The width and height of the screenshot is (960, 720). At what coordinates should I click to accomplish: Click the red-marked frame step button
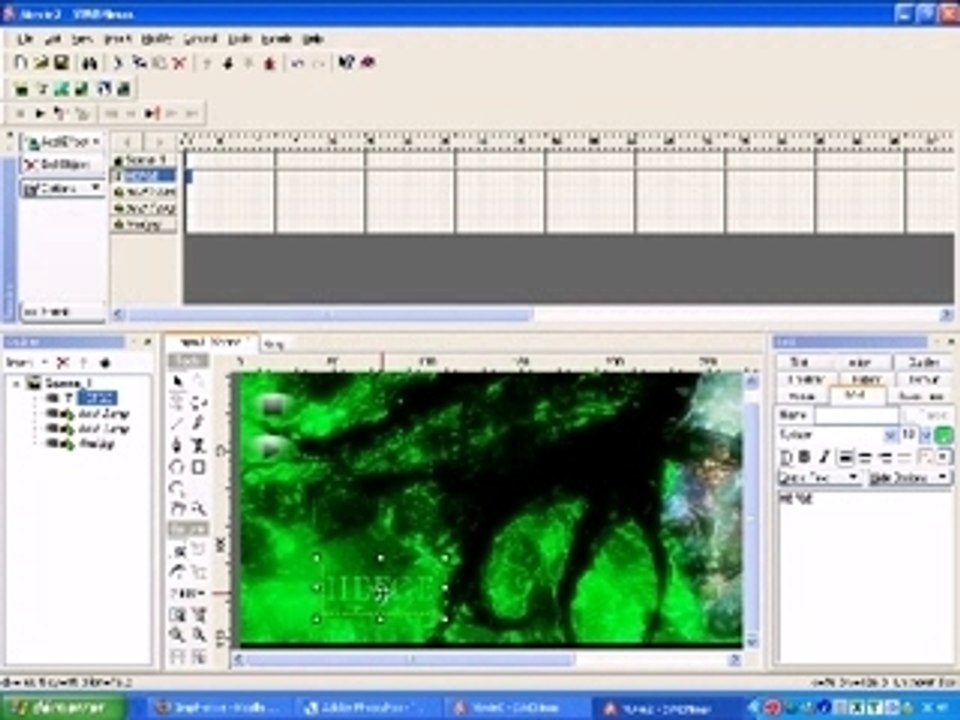pos(152,113)
